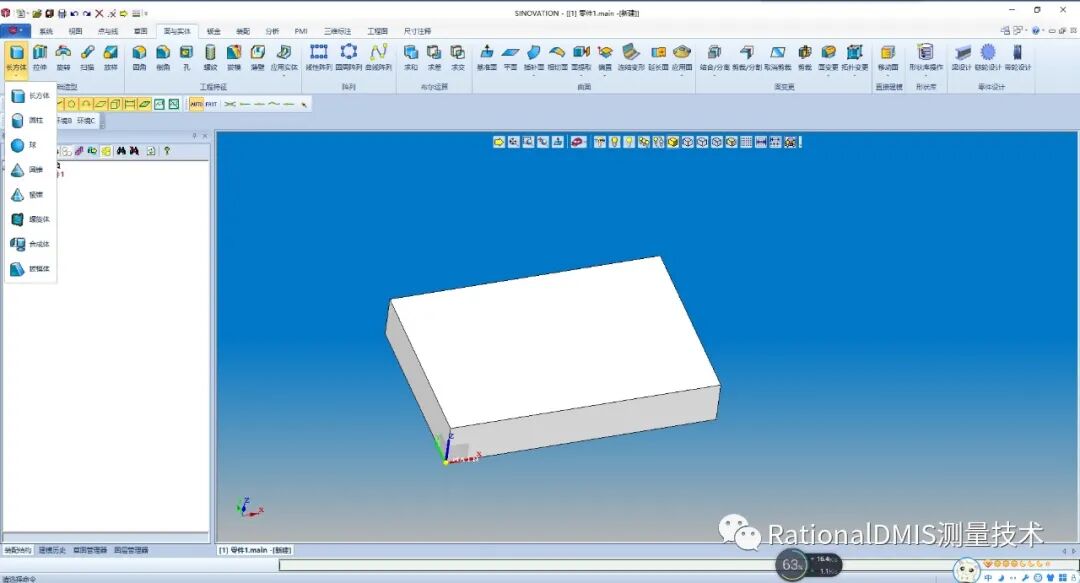Open the 图层管理器 bottom panel tab

(131, 550)
